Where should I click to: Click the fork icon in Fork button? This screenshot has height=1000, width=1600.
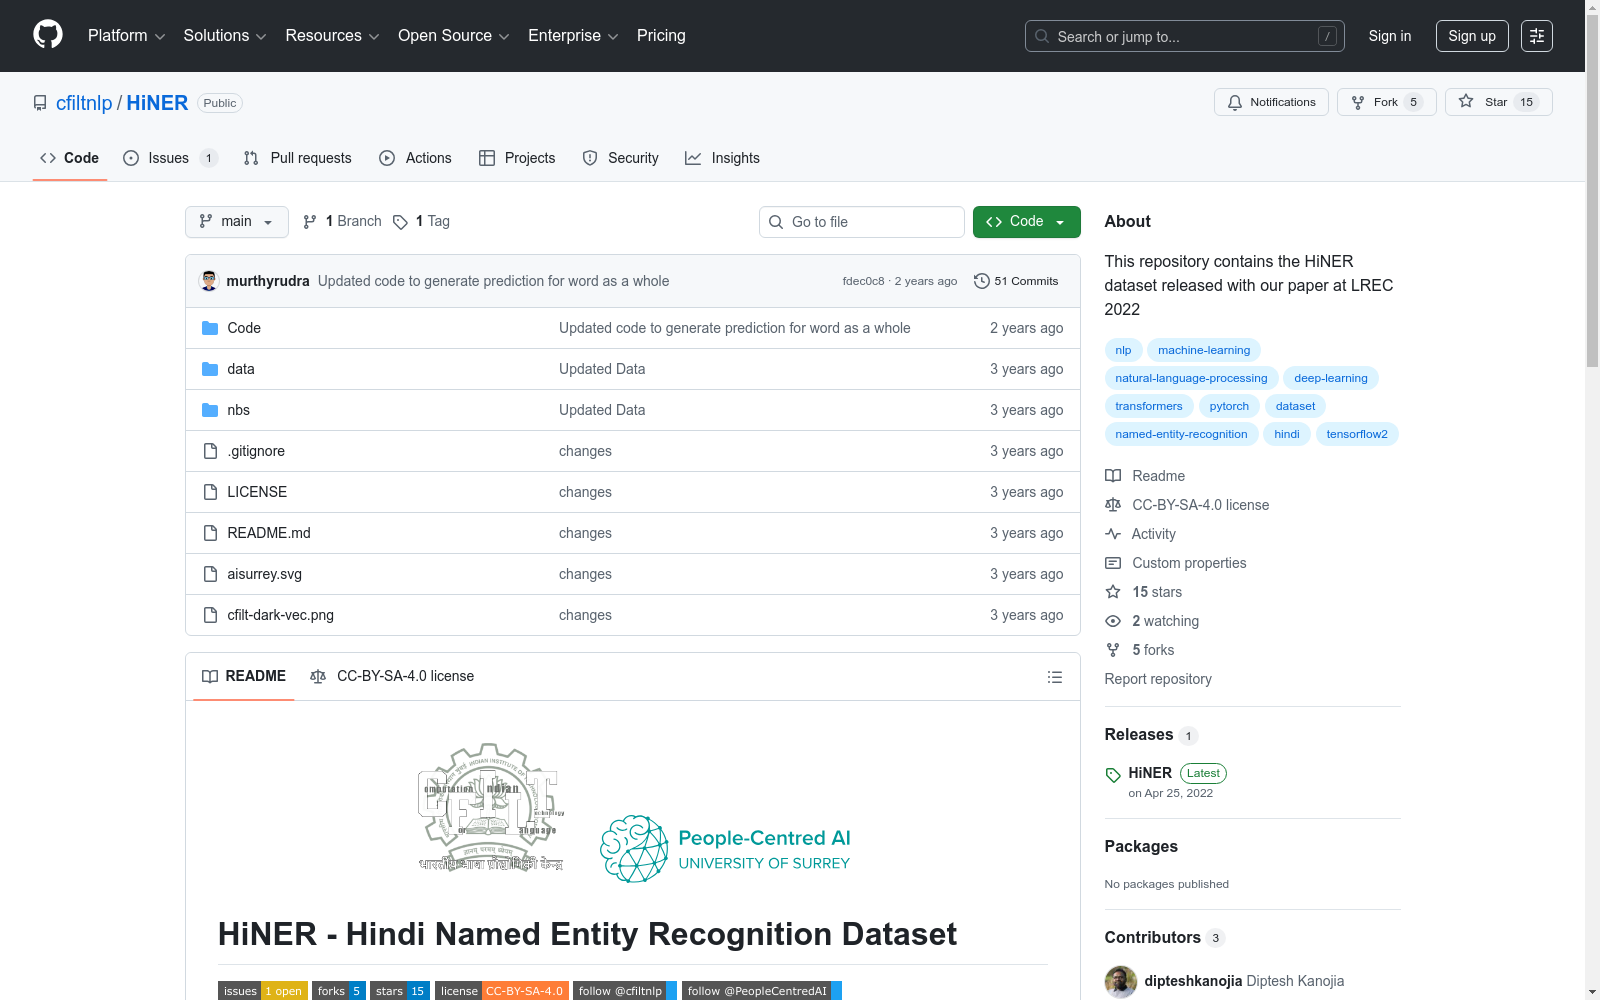click(1358, 102)
